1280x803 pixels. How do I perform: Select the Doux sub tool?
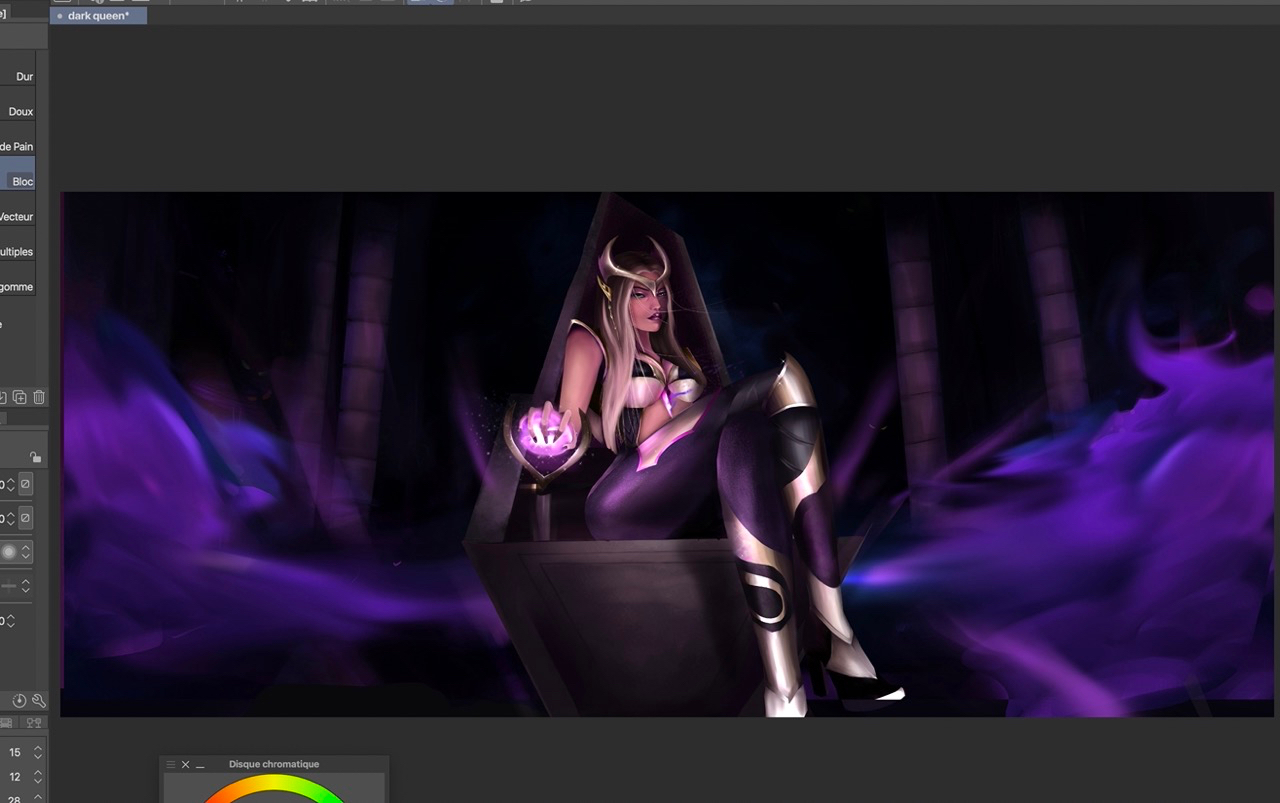[x=20, y=112]
